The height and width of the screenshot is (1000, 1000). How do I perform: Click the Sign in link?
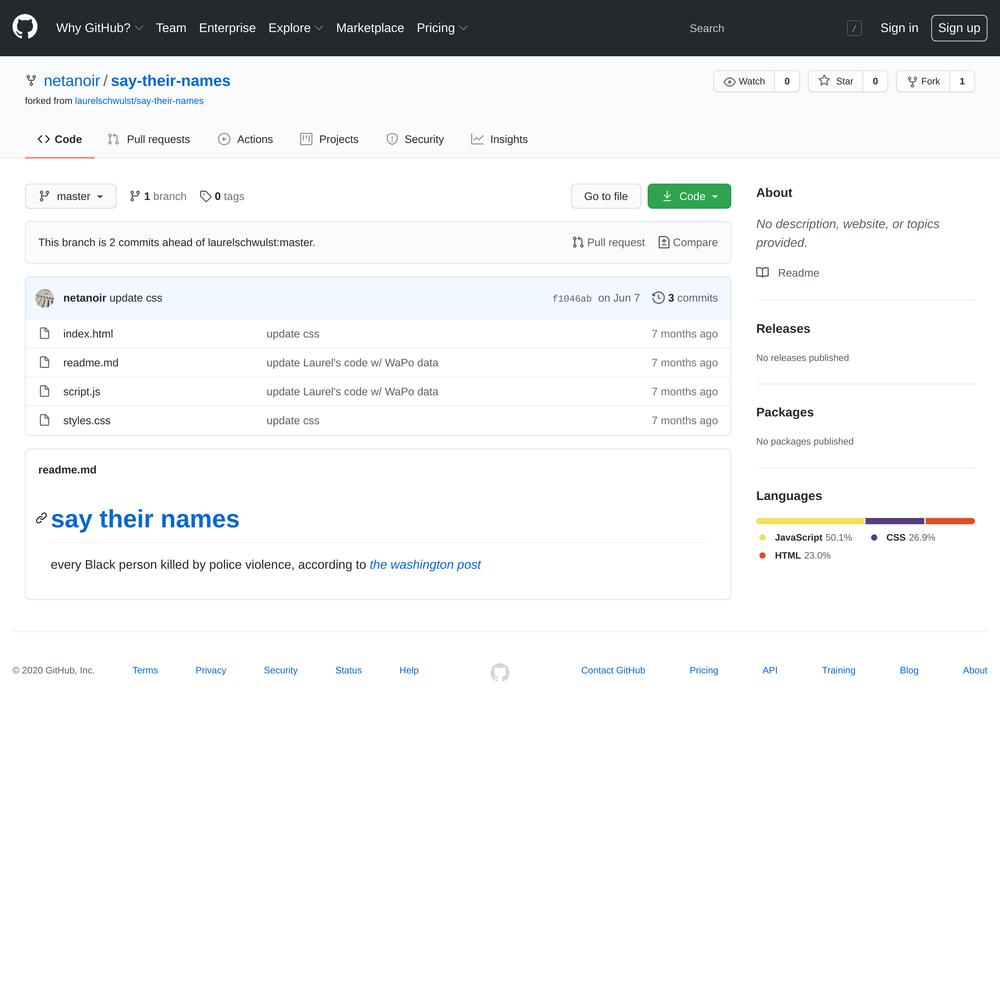(x=899, y=28)
